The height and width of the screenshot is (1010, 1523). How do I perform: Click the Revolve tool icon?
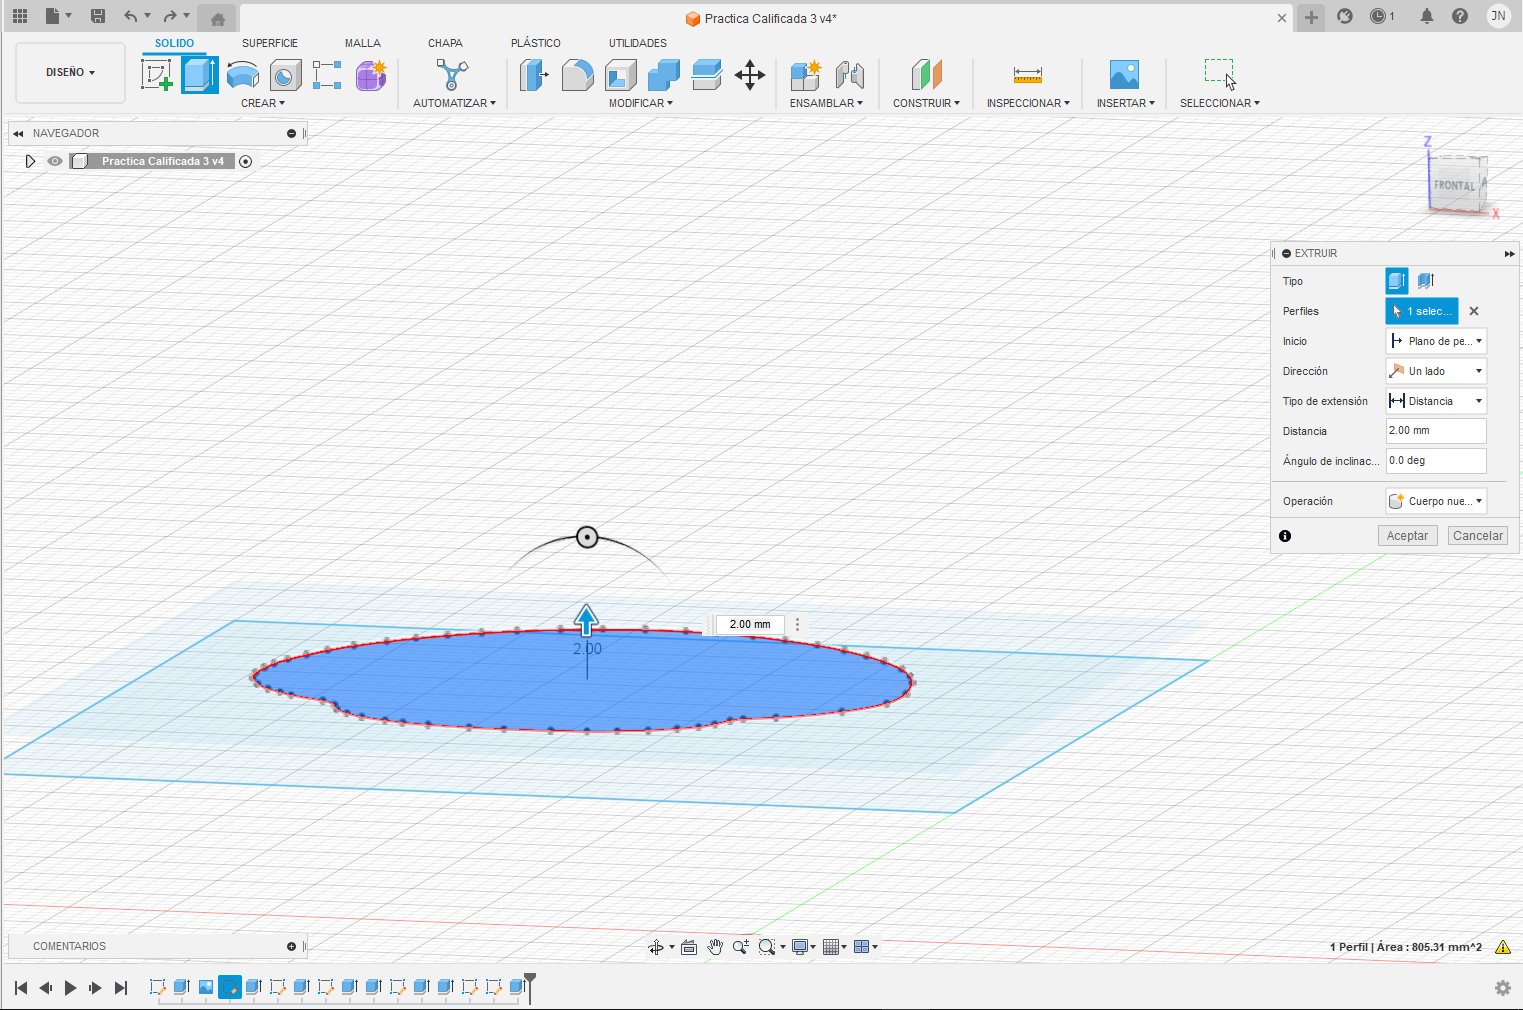[243, 75]
